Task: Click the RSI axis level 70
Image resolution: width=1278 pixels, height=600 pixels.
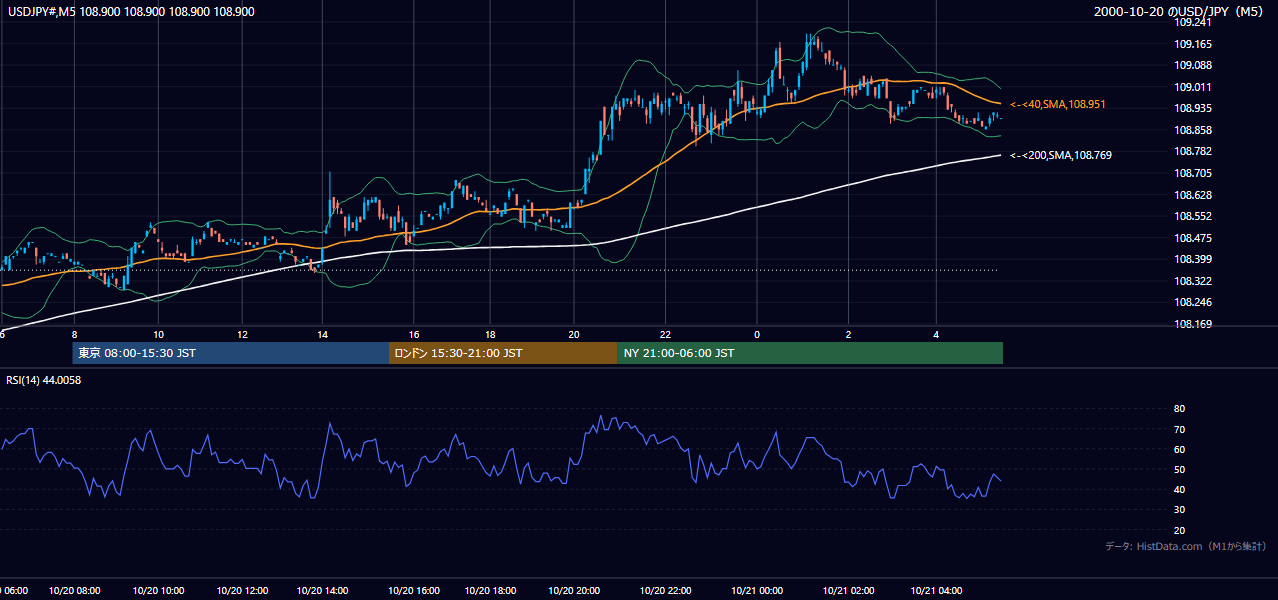Action: tap(1179, 429)
